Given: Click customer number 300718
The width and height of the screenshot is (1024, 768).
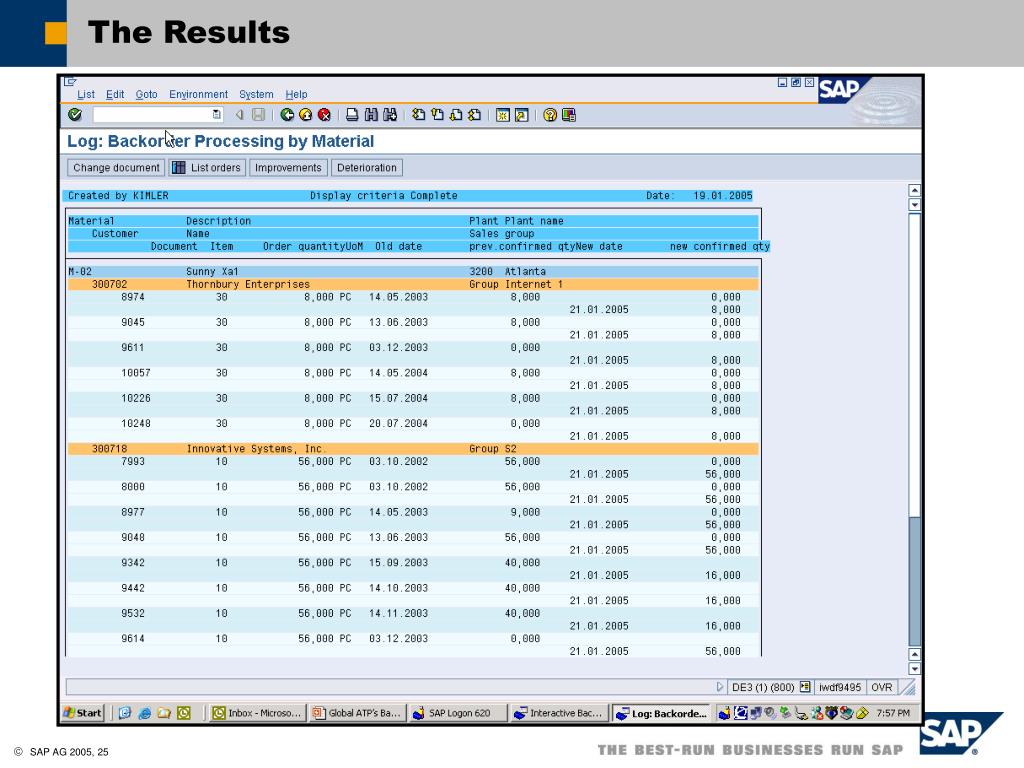Looking at the screenshot, I should (x=109, y=449).
